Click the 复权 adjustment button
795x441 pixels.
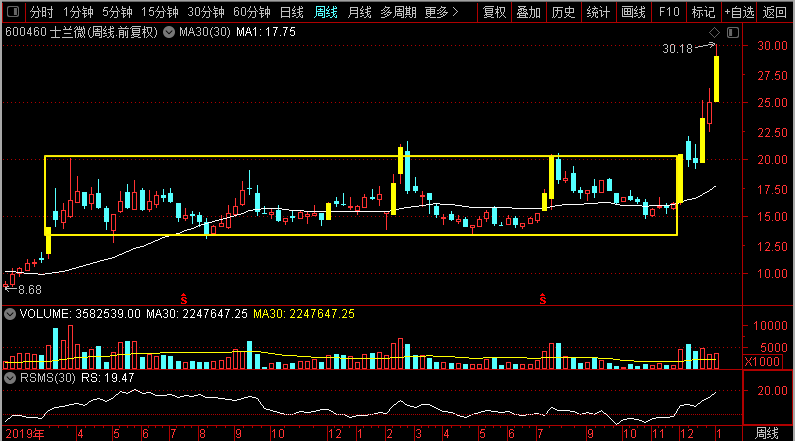click(494, 12)
